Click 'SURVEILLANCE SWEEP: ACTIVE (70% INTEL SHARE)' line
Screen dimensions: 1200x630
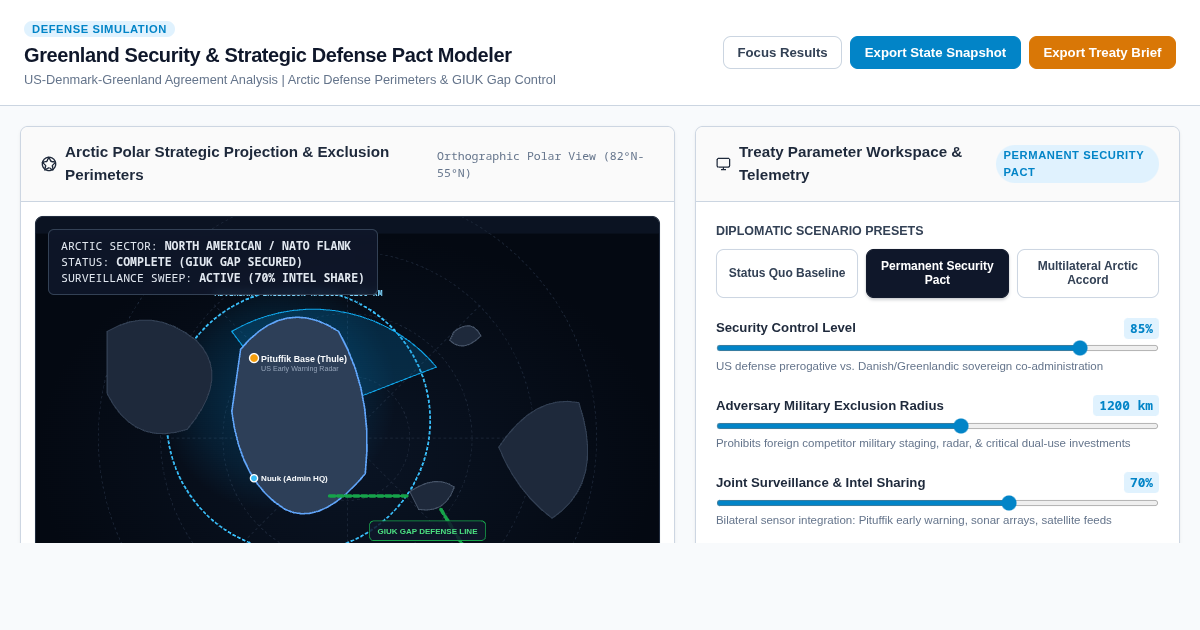click(x=213, y=278)
